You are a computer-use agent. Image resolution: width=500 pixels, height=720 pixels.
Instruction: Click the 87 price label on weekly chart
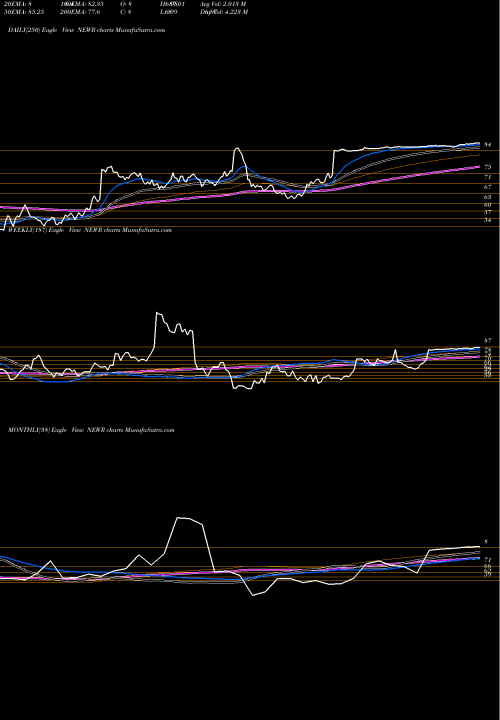[488, 341]
